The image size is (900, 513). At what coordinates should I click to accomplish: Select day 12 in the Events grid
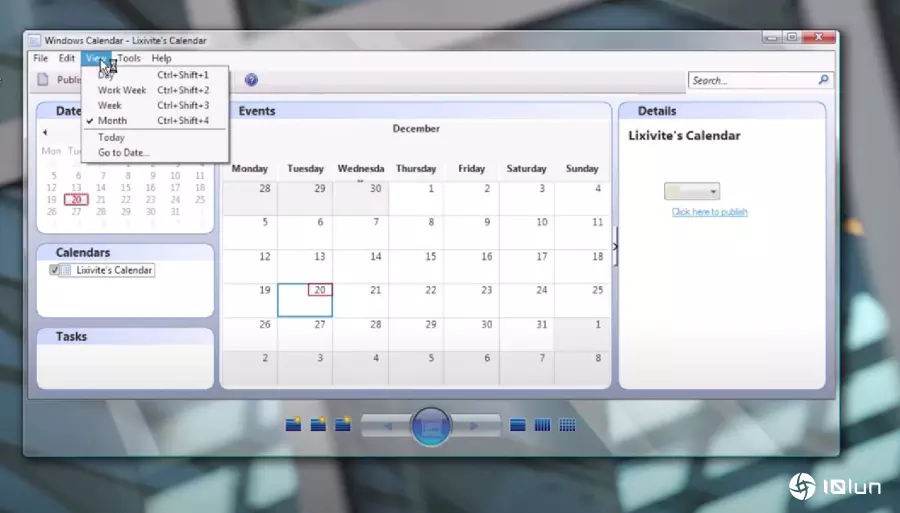click(x=250, y=266)
